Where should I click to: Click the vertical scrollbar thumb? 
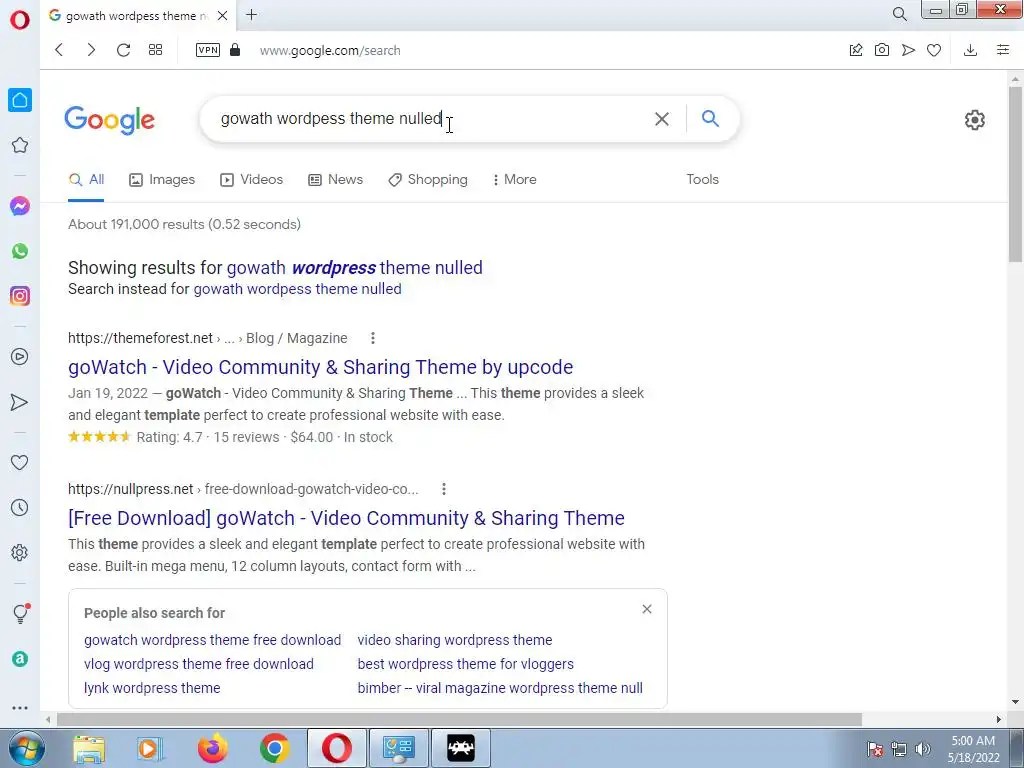1015,174
